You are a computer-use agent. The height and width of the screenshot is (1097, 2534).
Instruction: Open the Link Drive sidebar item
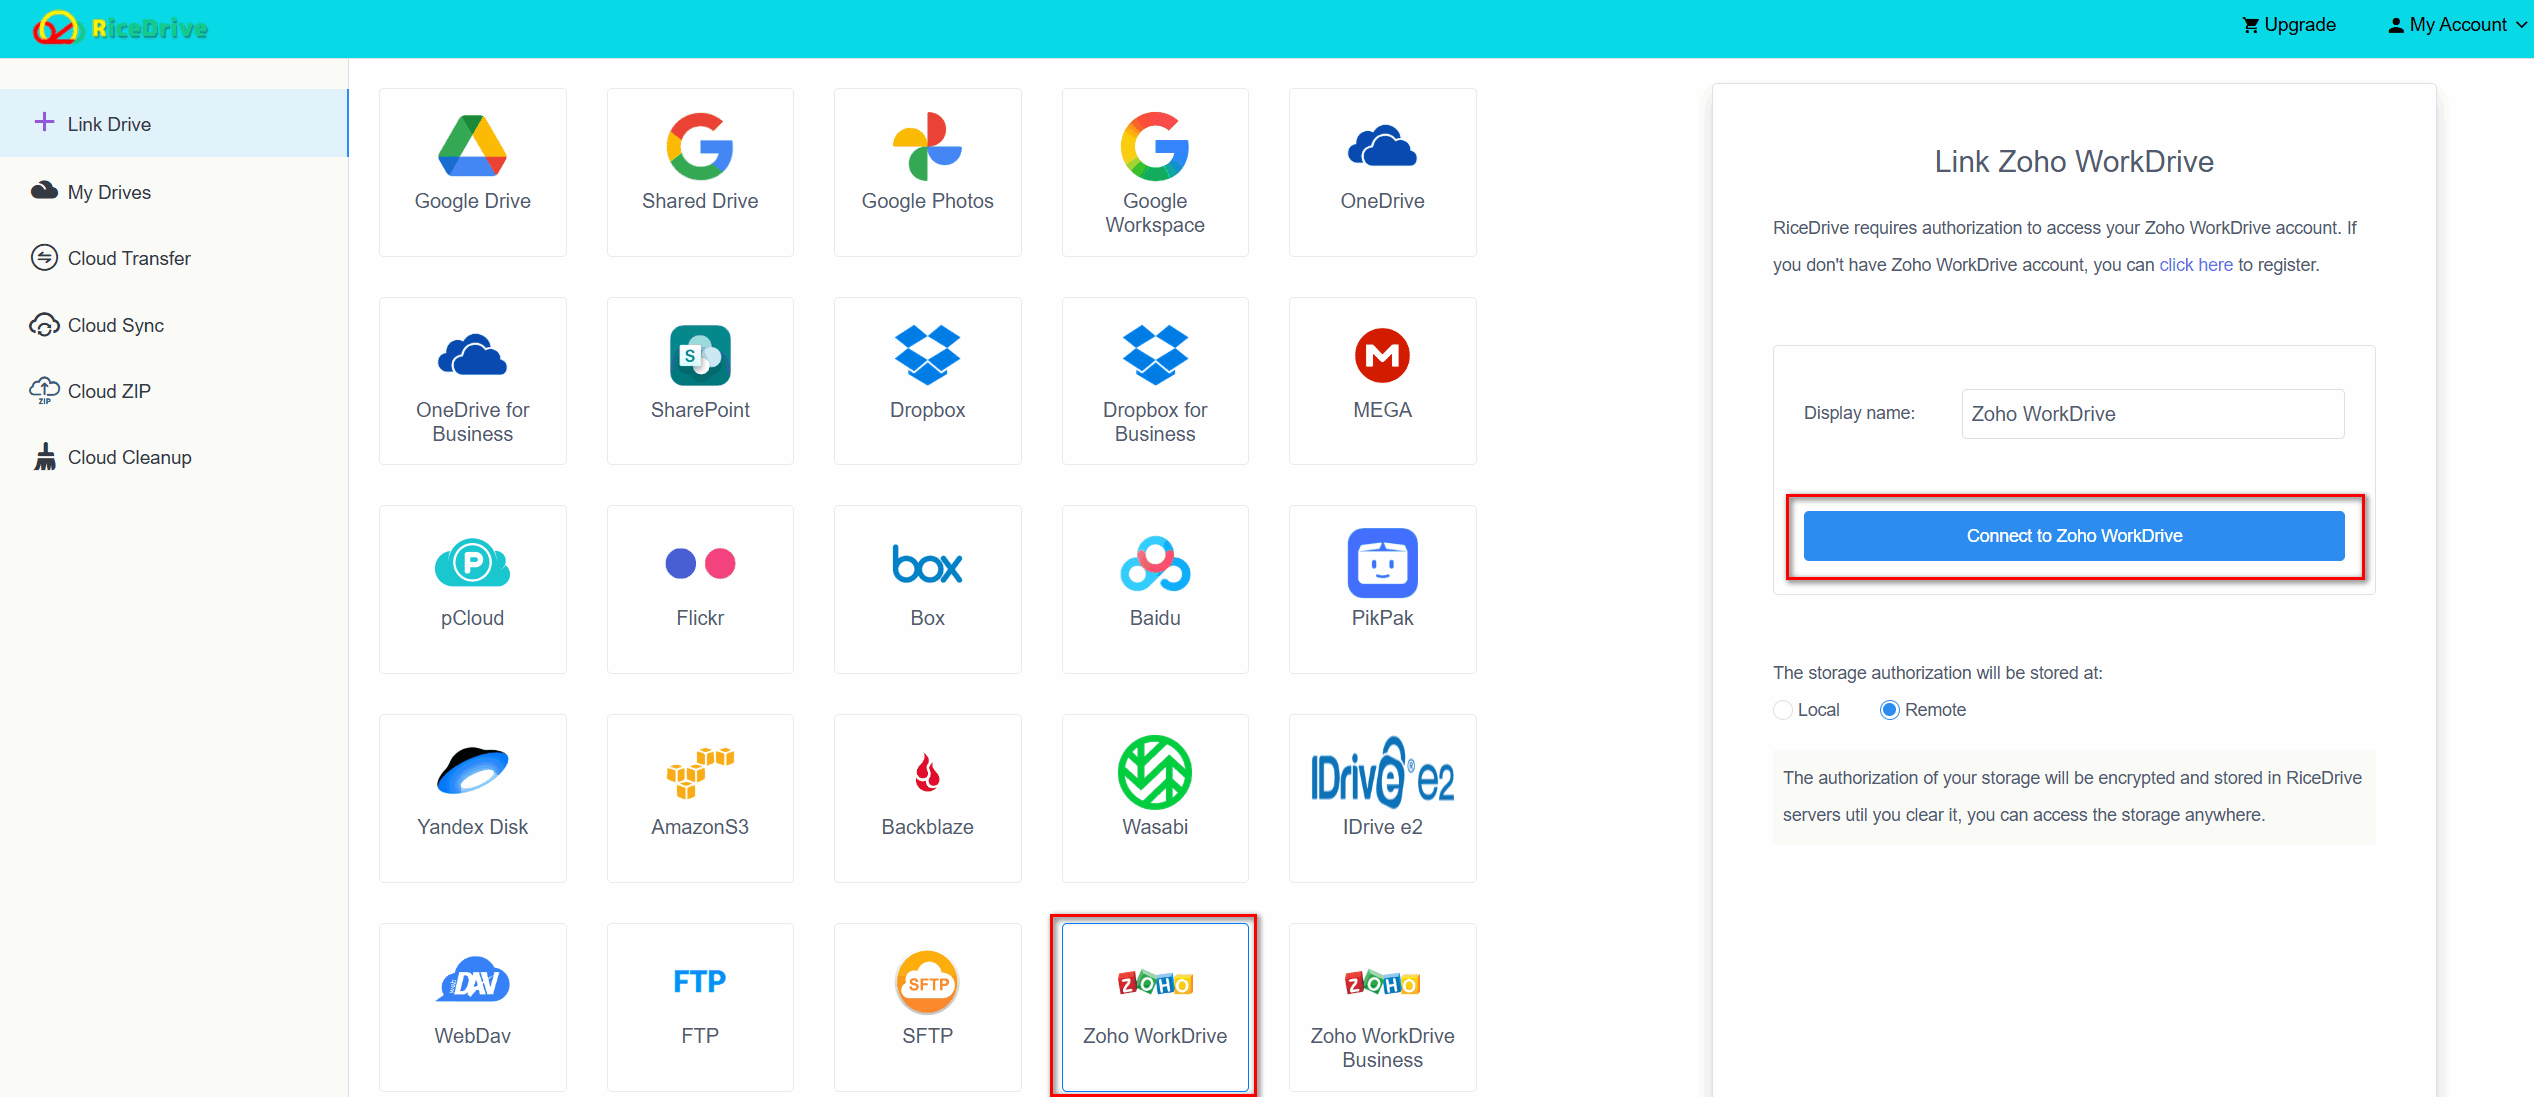(174, 123)
